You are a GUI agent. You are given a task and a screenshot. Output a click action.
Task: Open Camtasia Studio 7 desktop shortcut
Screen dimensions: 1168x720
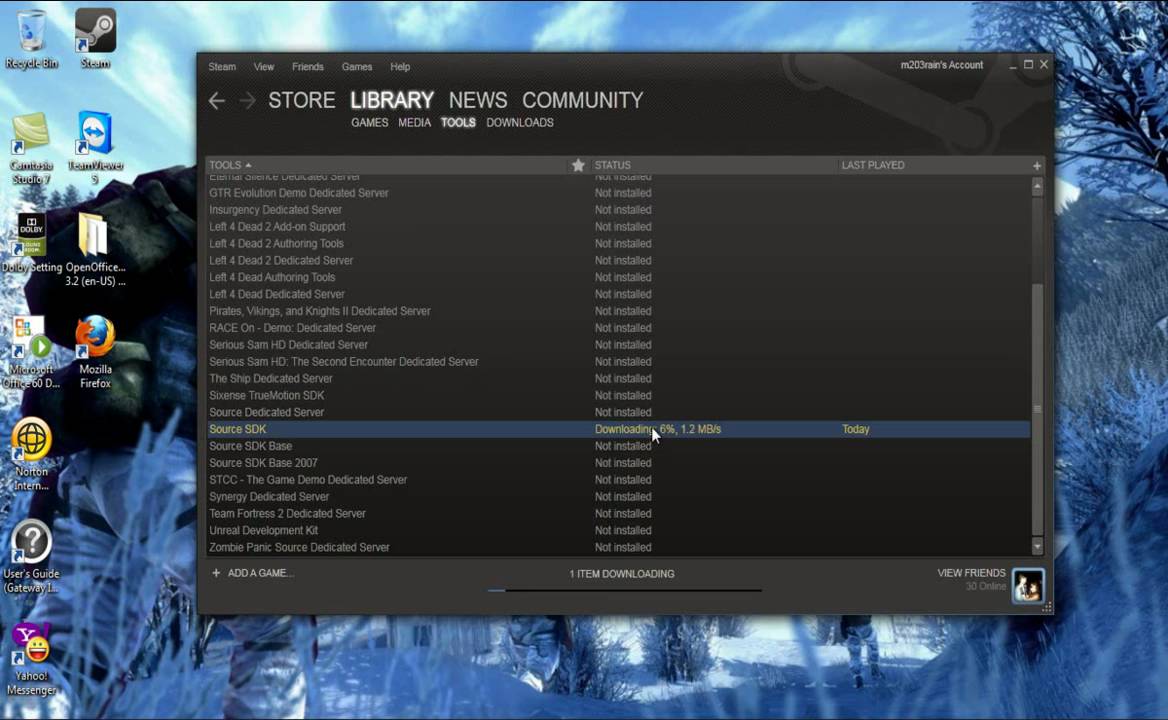point(31,147)
